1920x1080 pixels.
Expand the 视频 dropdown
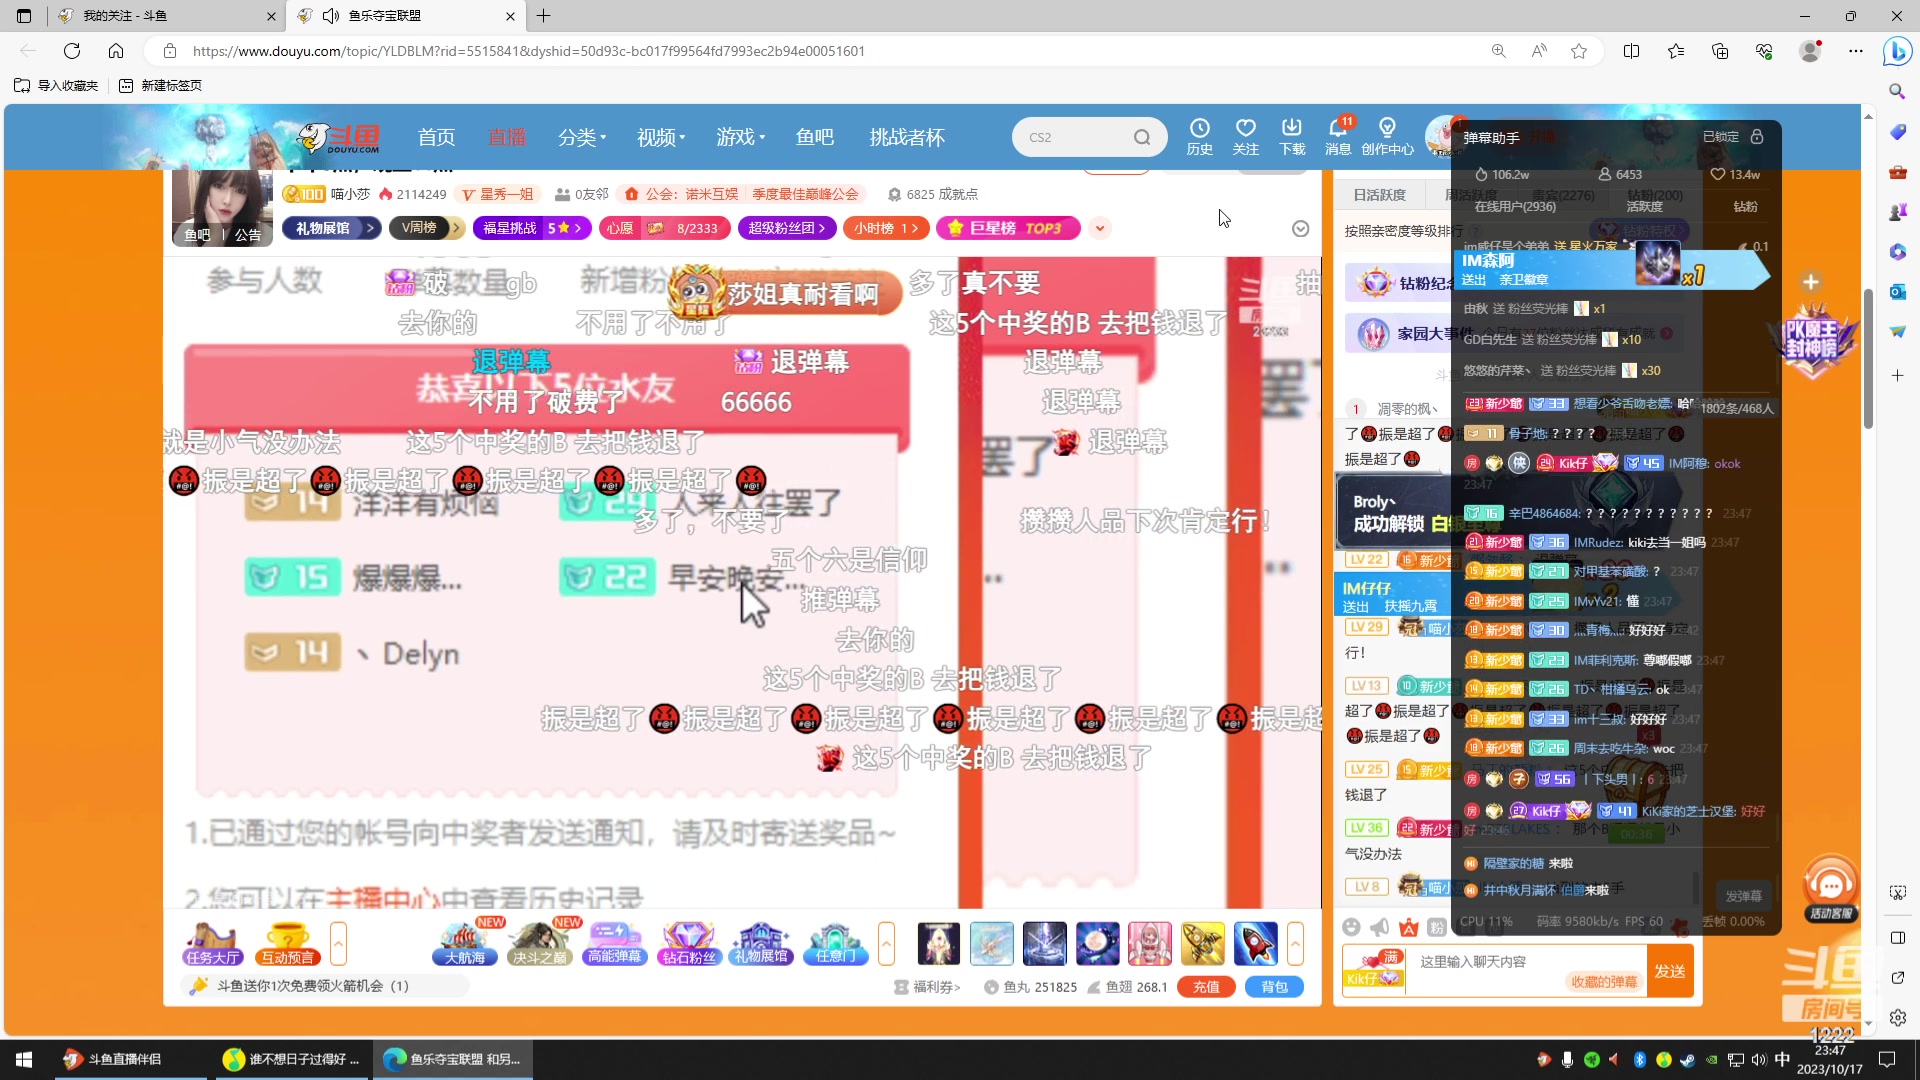coord(661,137)
